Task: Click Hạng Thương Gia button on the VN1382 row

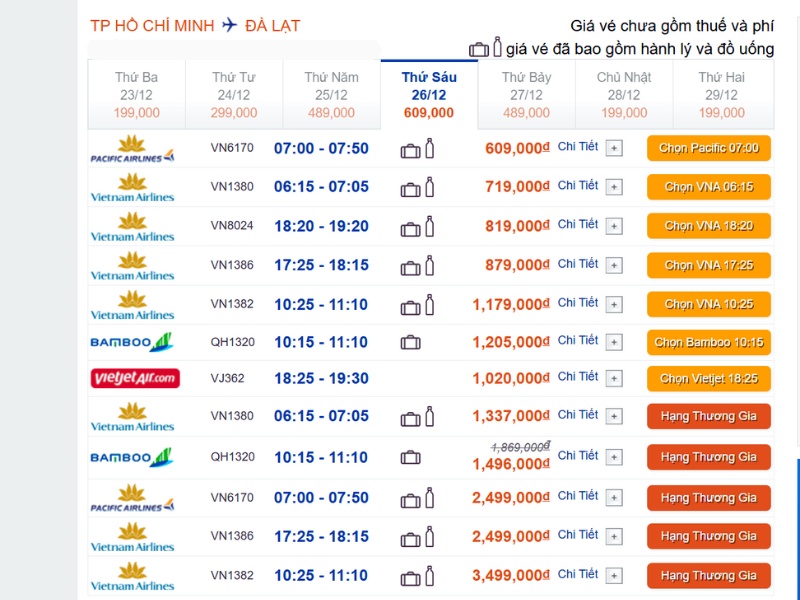Action: 709,575
